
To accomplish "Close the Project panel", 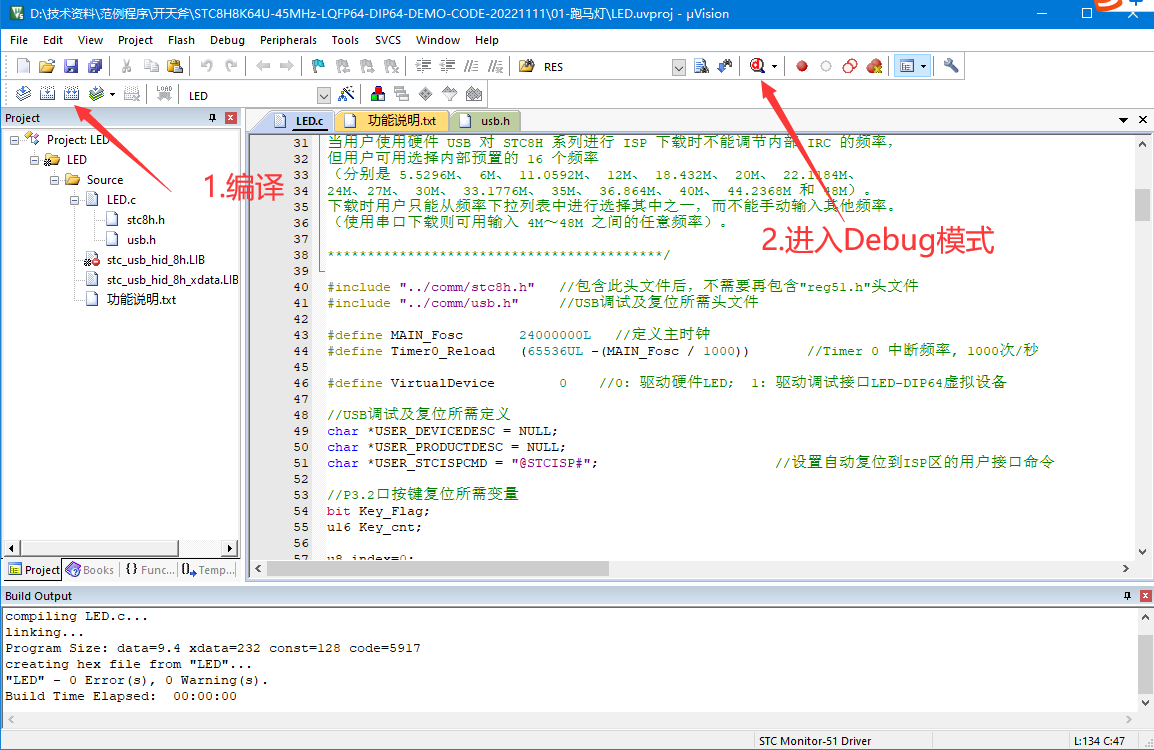I will coord(231,118).
